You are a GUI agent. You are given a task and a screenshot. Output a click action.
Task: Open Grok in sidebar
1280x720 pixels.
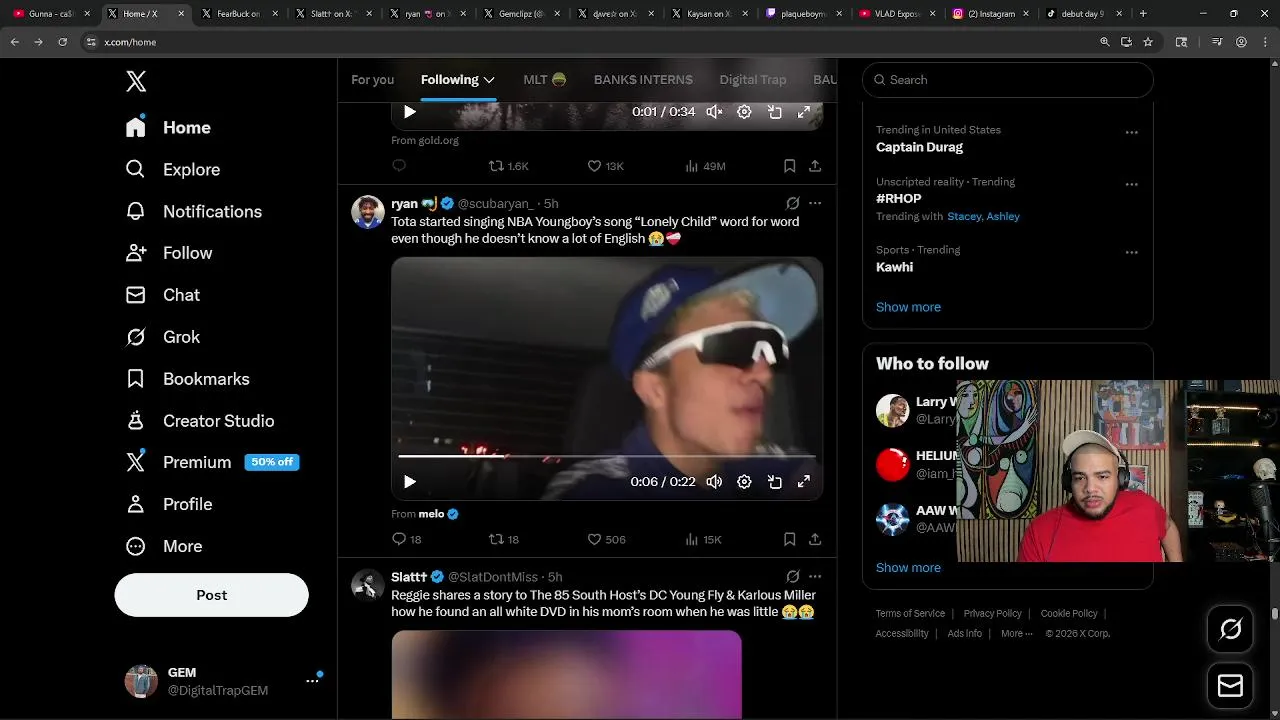(x=162, y=338)
